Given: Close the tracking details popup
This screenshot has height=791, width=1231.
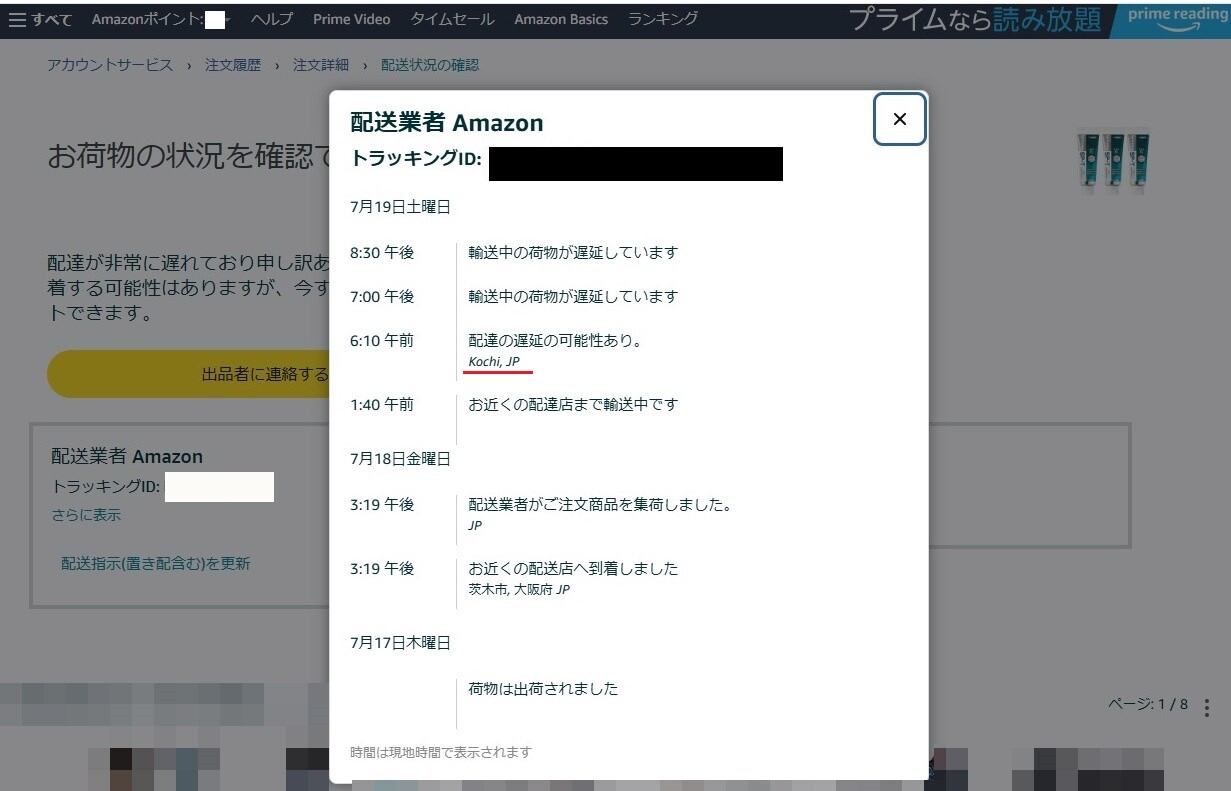Looking at the screenshot, I should pyautogui.click(x=899, y=119).
